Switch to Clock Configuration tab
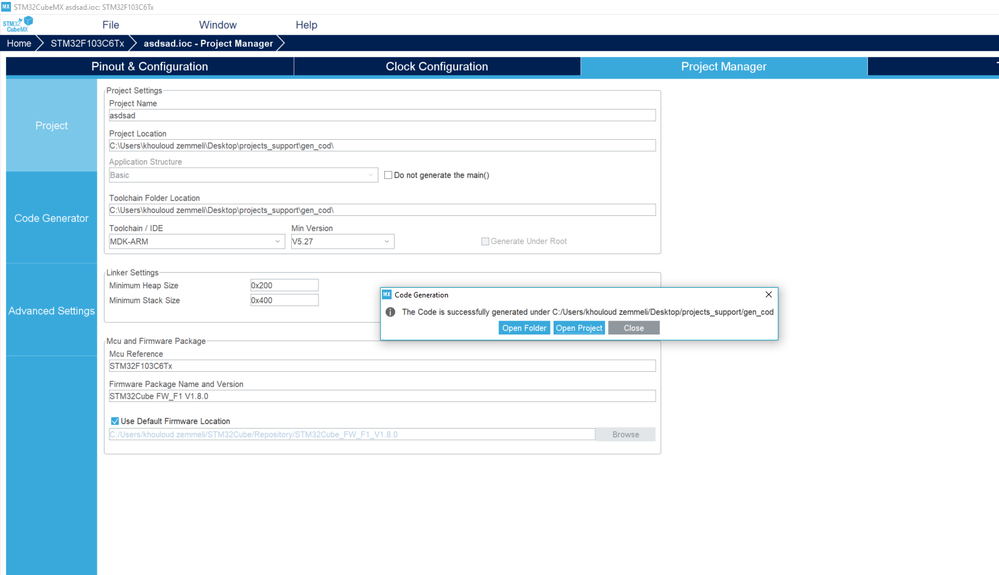999x575 pixels. [437, 66]
